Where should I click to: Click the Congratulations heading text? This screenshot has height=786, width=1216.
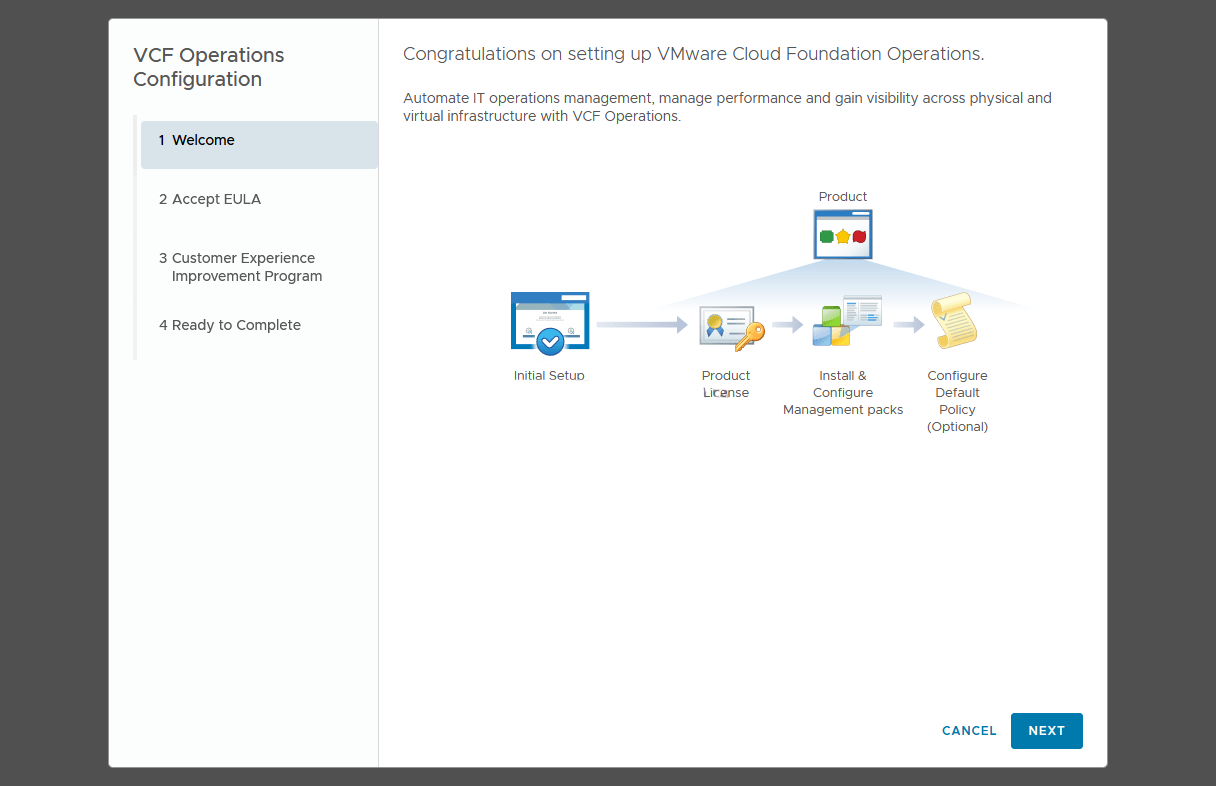click(693, 54)
